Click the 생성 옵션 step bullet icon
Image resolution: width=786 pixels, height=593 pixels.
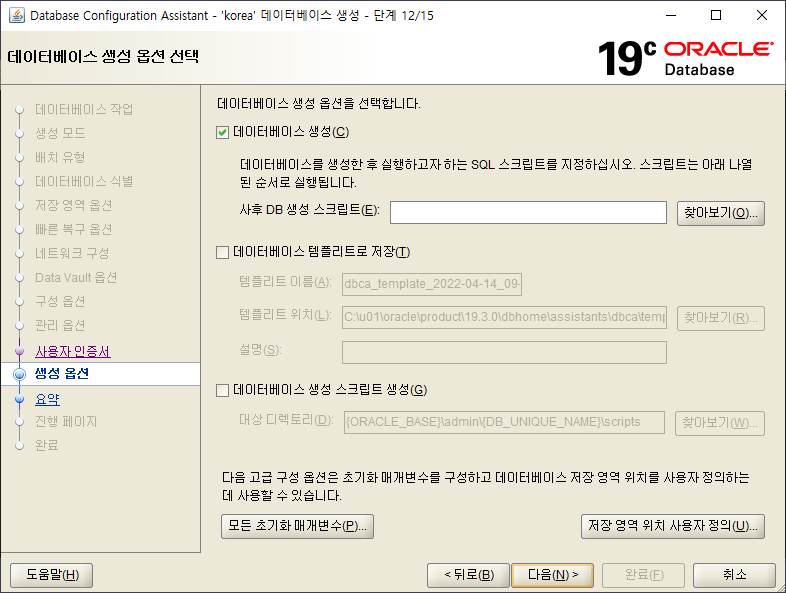tap(20, 374)
